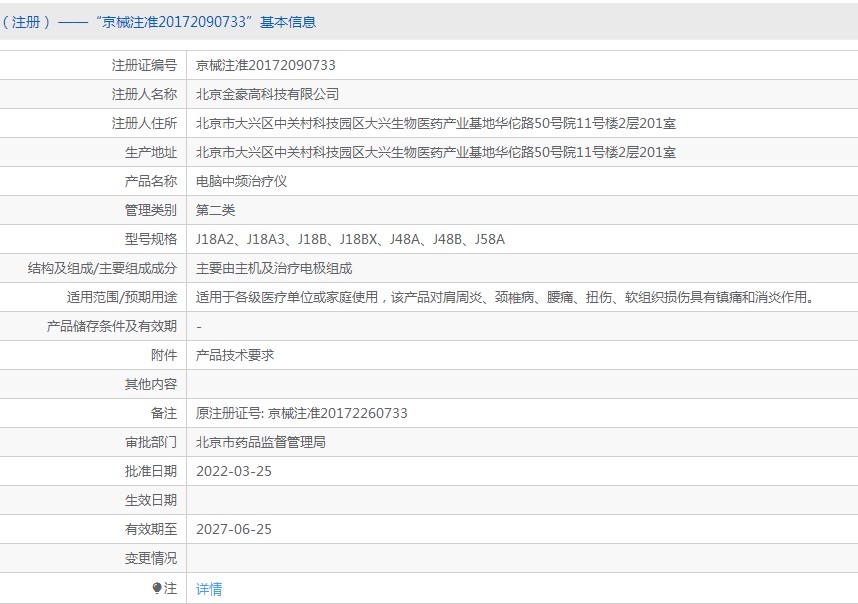Click the 产品储存条件及有效期 label
The width and height of the screenshot is (858, 604).
coord(112,326)
